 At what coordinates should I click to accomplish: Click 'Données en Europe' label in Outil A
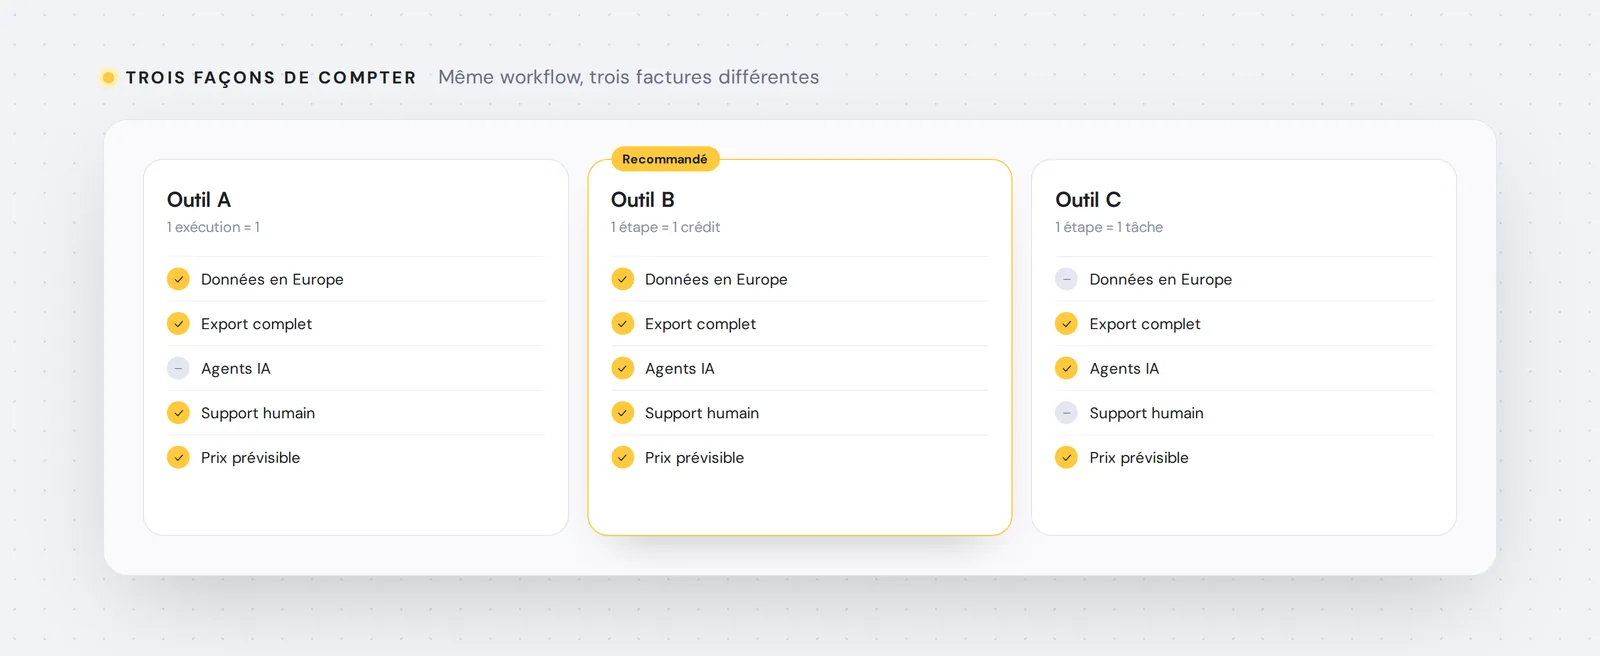(272, 280)
